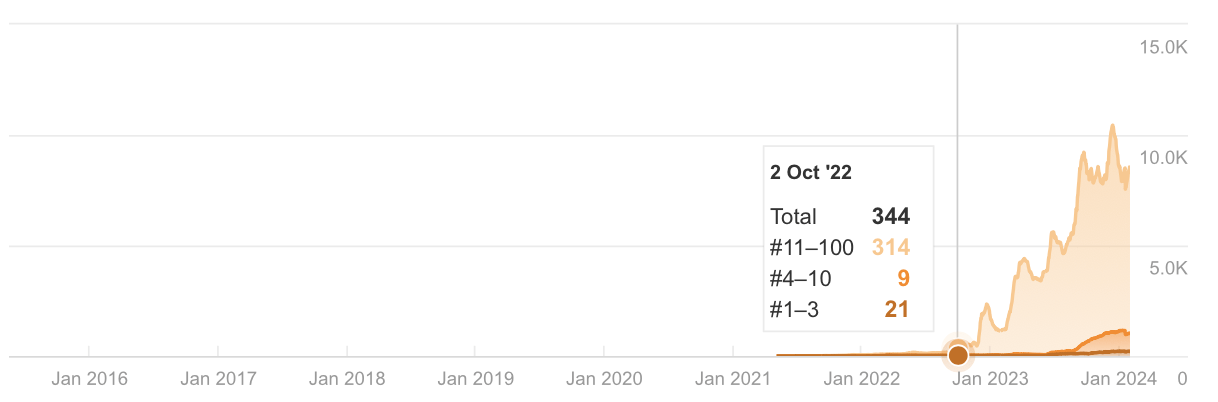Viewport: 1218px width, 402px height.
Task: Click the Jan 2024 axis label
Action: click(1119, 379)
